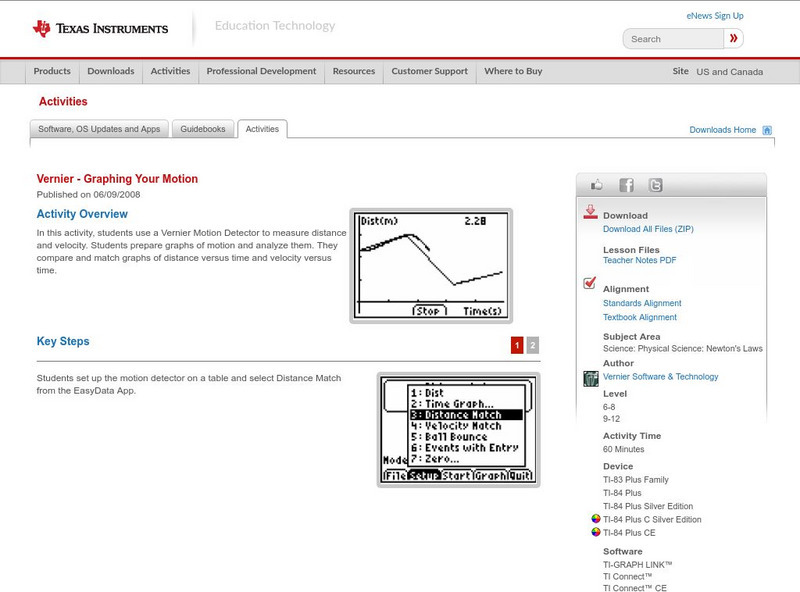Switch to Software, OS Updates and Apps tab
Screen dimensions: 800x592
[99, 129]
